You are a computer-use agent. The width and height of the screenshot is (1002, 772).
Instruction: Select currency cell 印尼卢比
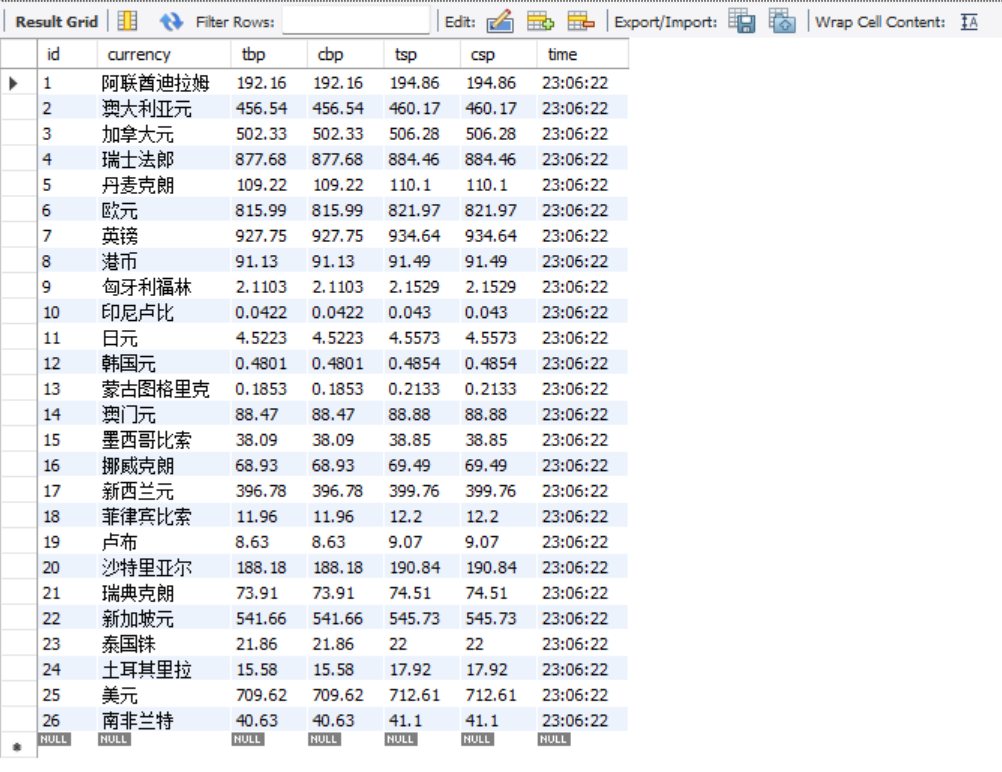[x=164, y=313]
